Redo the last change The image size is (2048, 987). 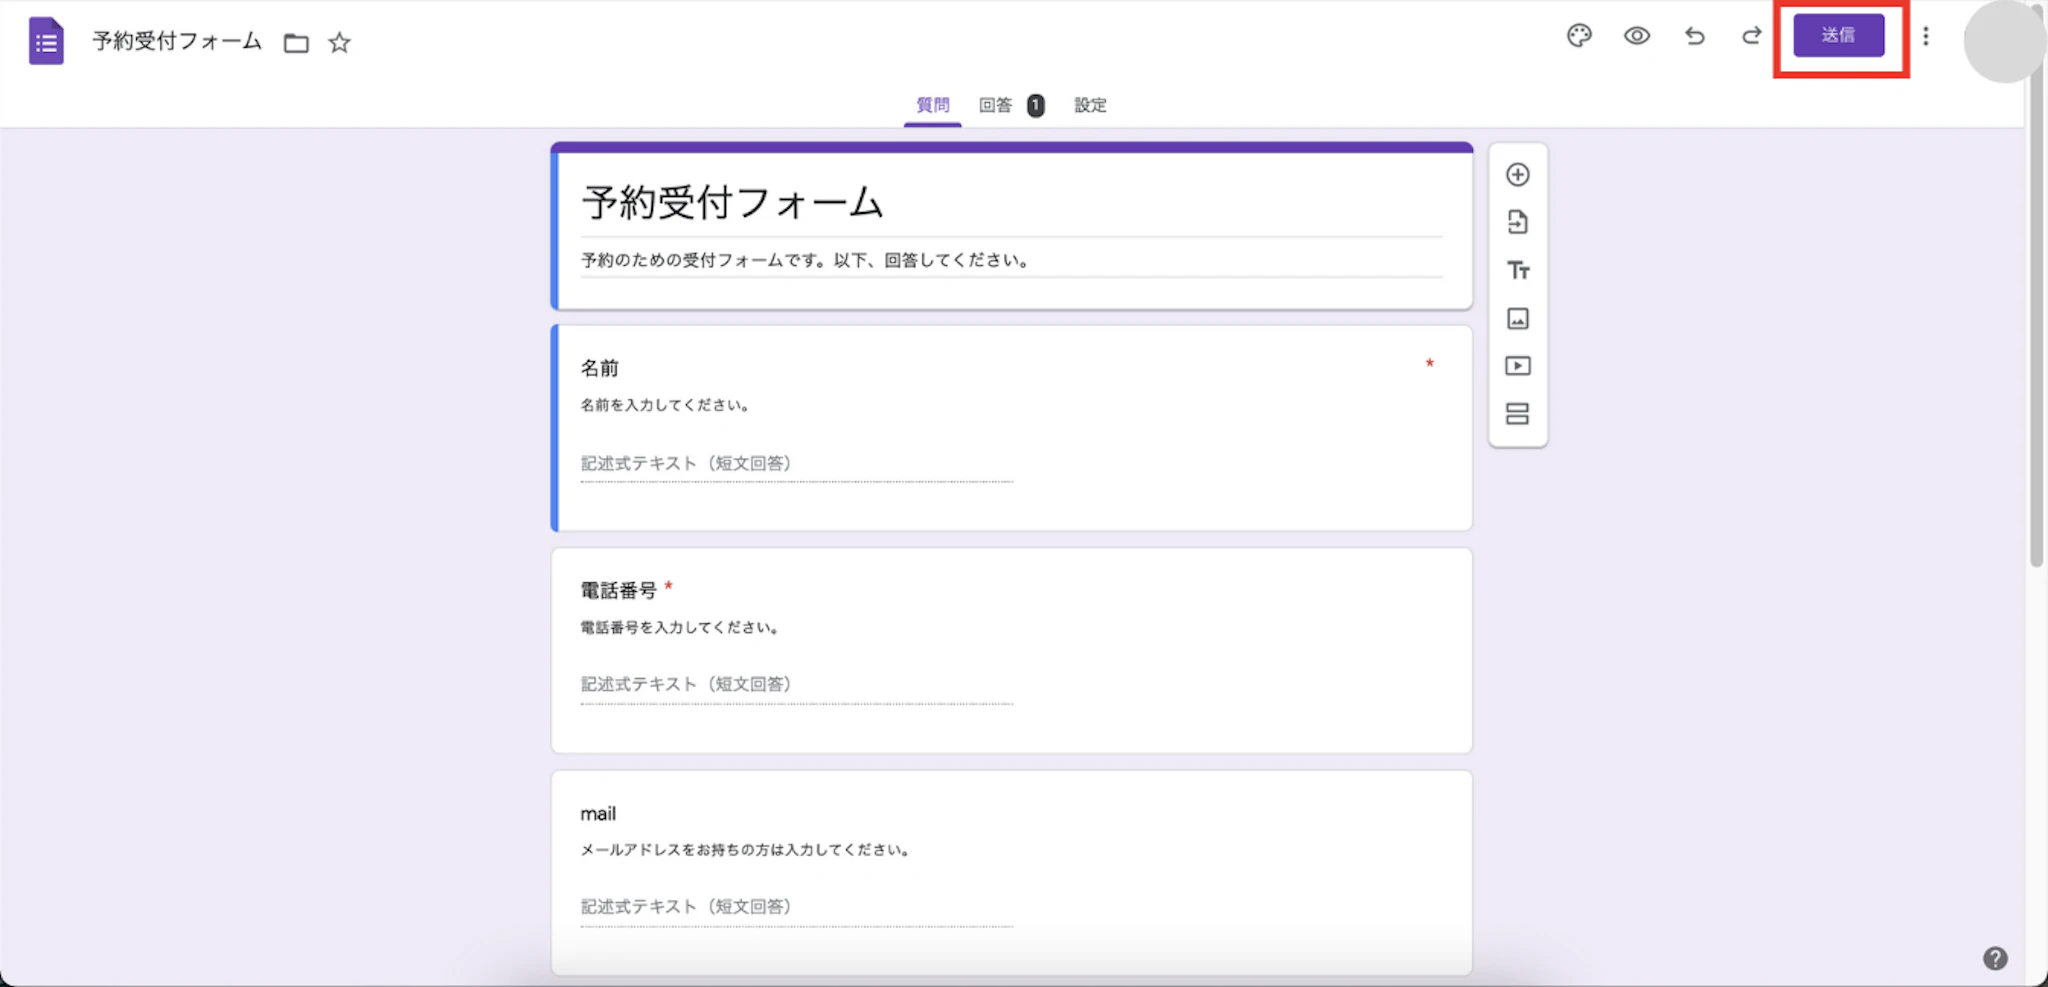(x=1751, y=36)
